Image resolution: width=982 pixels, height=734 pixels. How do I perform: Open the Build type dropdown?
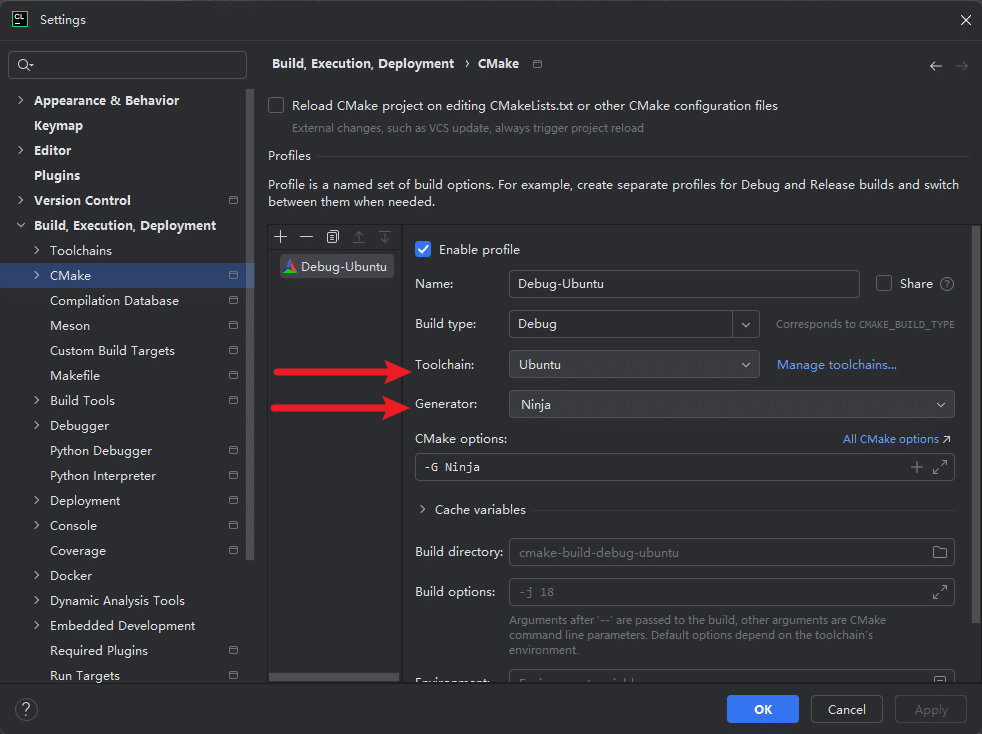[x=746, y=324]
